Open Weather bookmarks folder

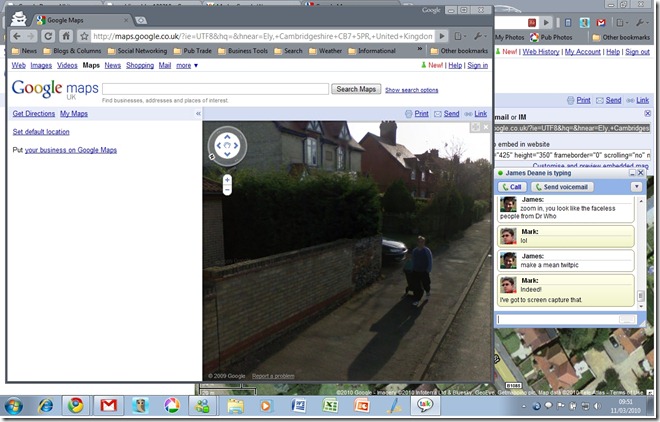coord(325,51)
